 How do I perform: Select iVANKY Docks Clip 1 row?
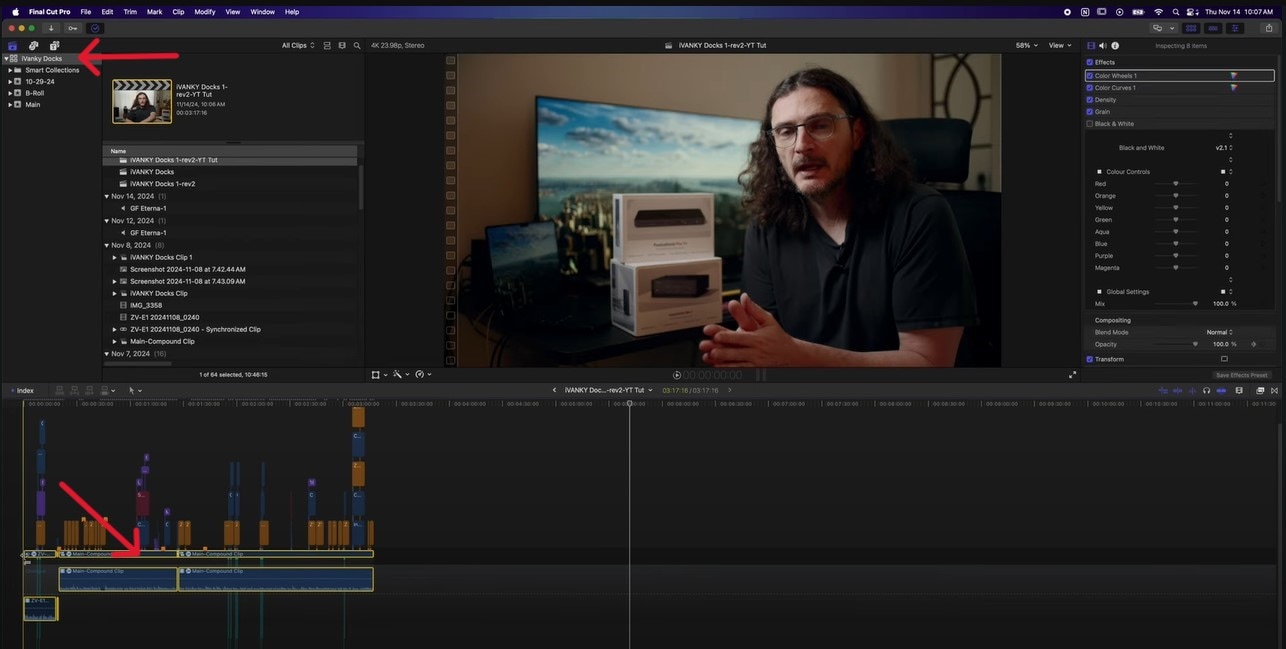230,257
